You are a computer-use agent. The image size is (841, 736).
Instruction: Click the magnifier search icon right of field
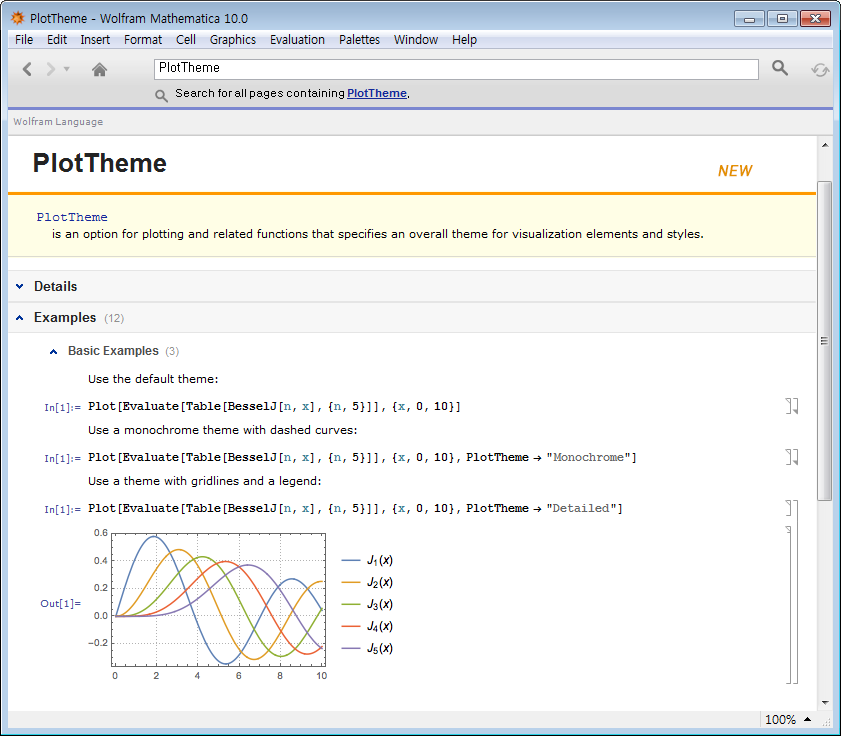(780, 68)
